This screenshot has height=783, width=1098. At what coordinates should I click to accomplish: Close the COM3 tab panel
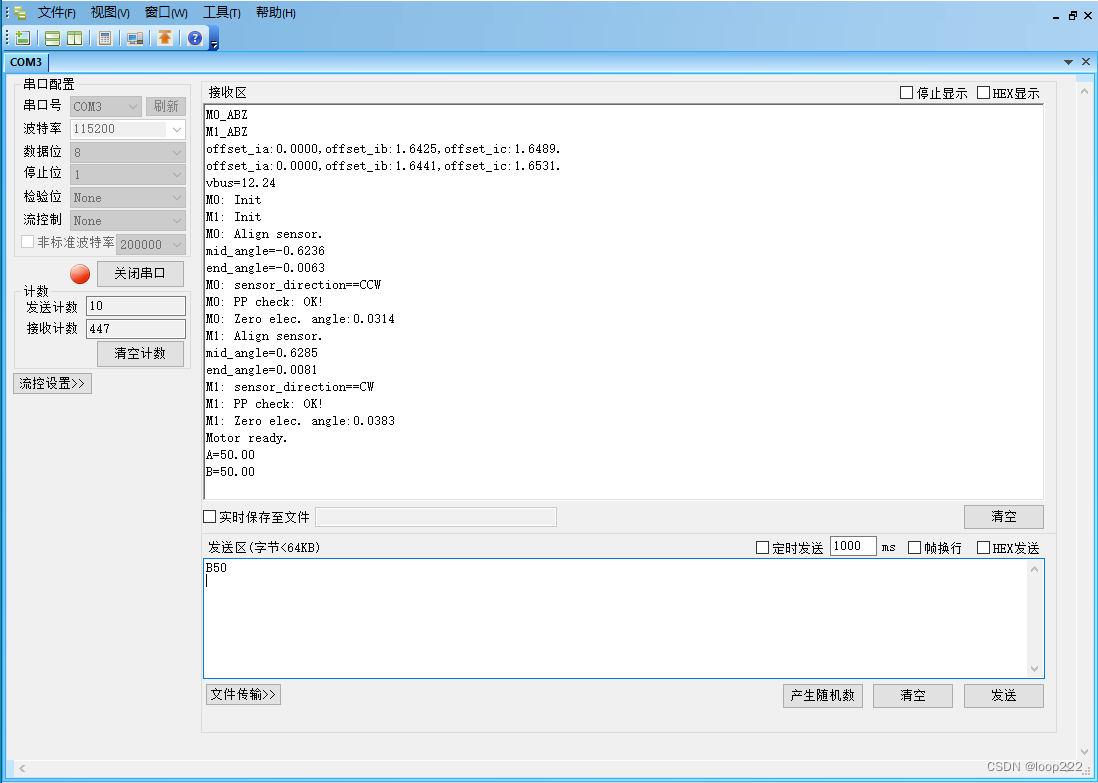(x=1086, y=62)
